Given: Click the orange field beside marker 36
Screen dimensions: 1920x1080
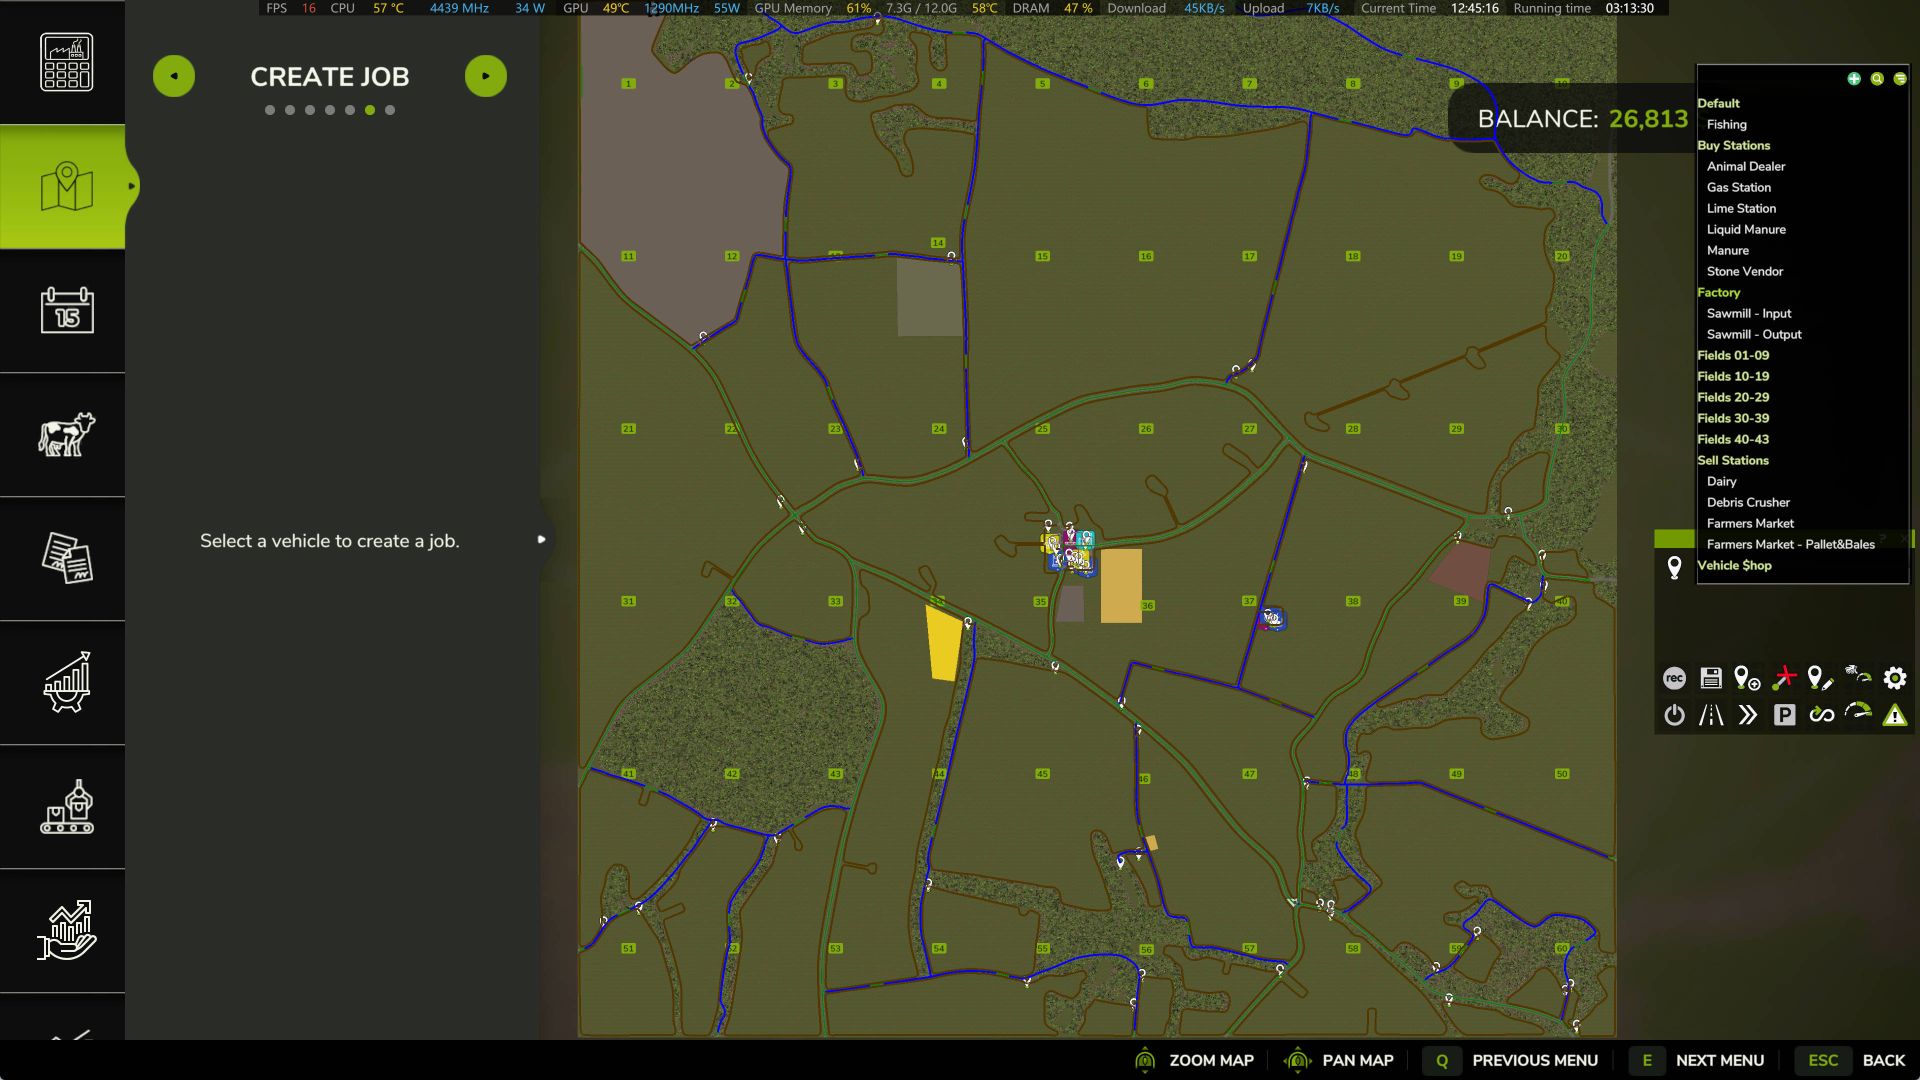Looking at the screenshot, I should click(x=1121, y=585).
